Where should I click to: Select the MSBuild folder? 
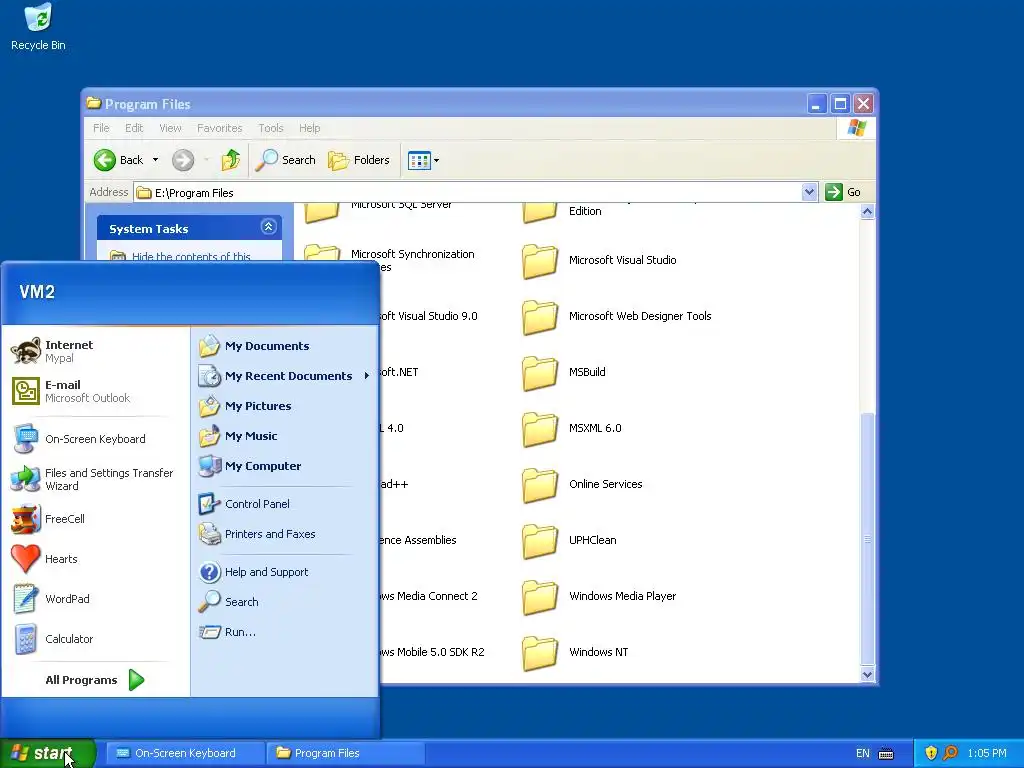[564, 373]
